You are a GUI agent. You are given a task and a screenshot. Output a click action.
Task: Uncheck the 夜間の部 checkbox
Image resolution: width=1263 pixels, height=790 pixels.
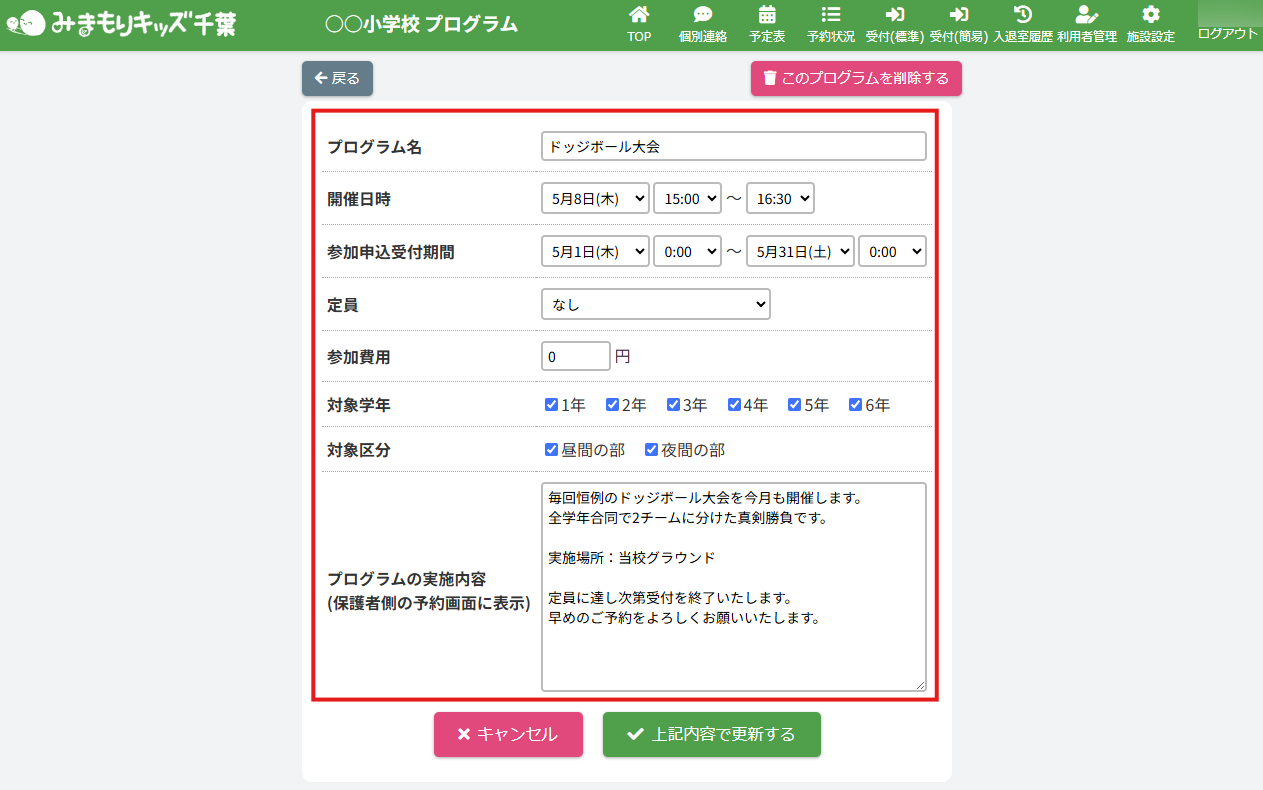(651, 450)
